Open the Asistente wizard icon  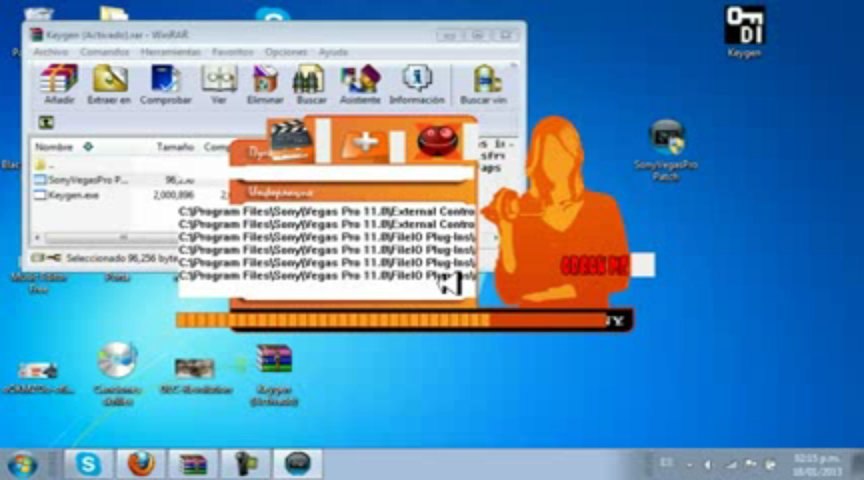(360, 84)
